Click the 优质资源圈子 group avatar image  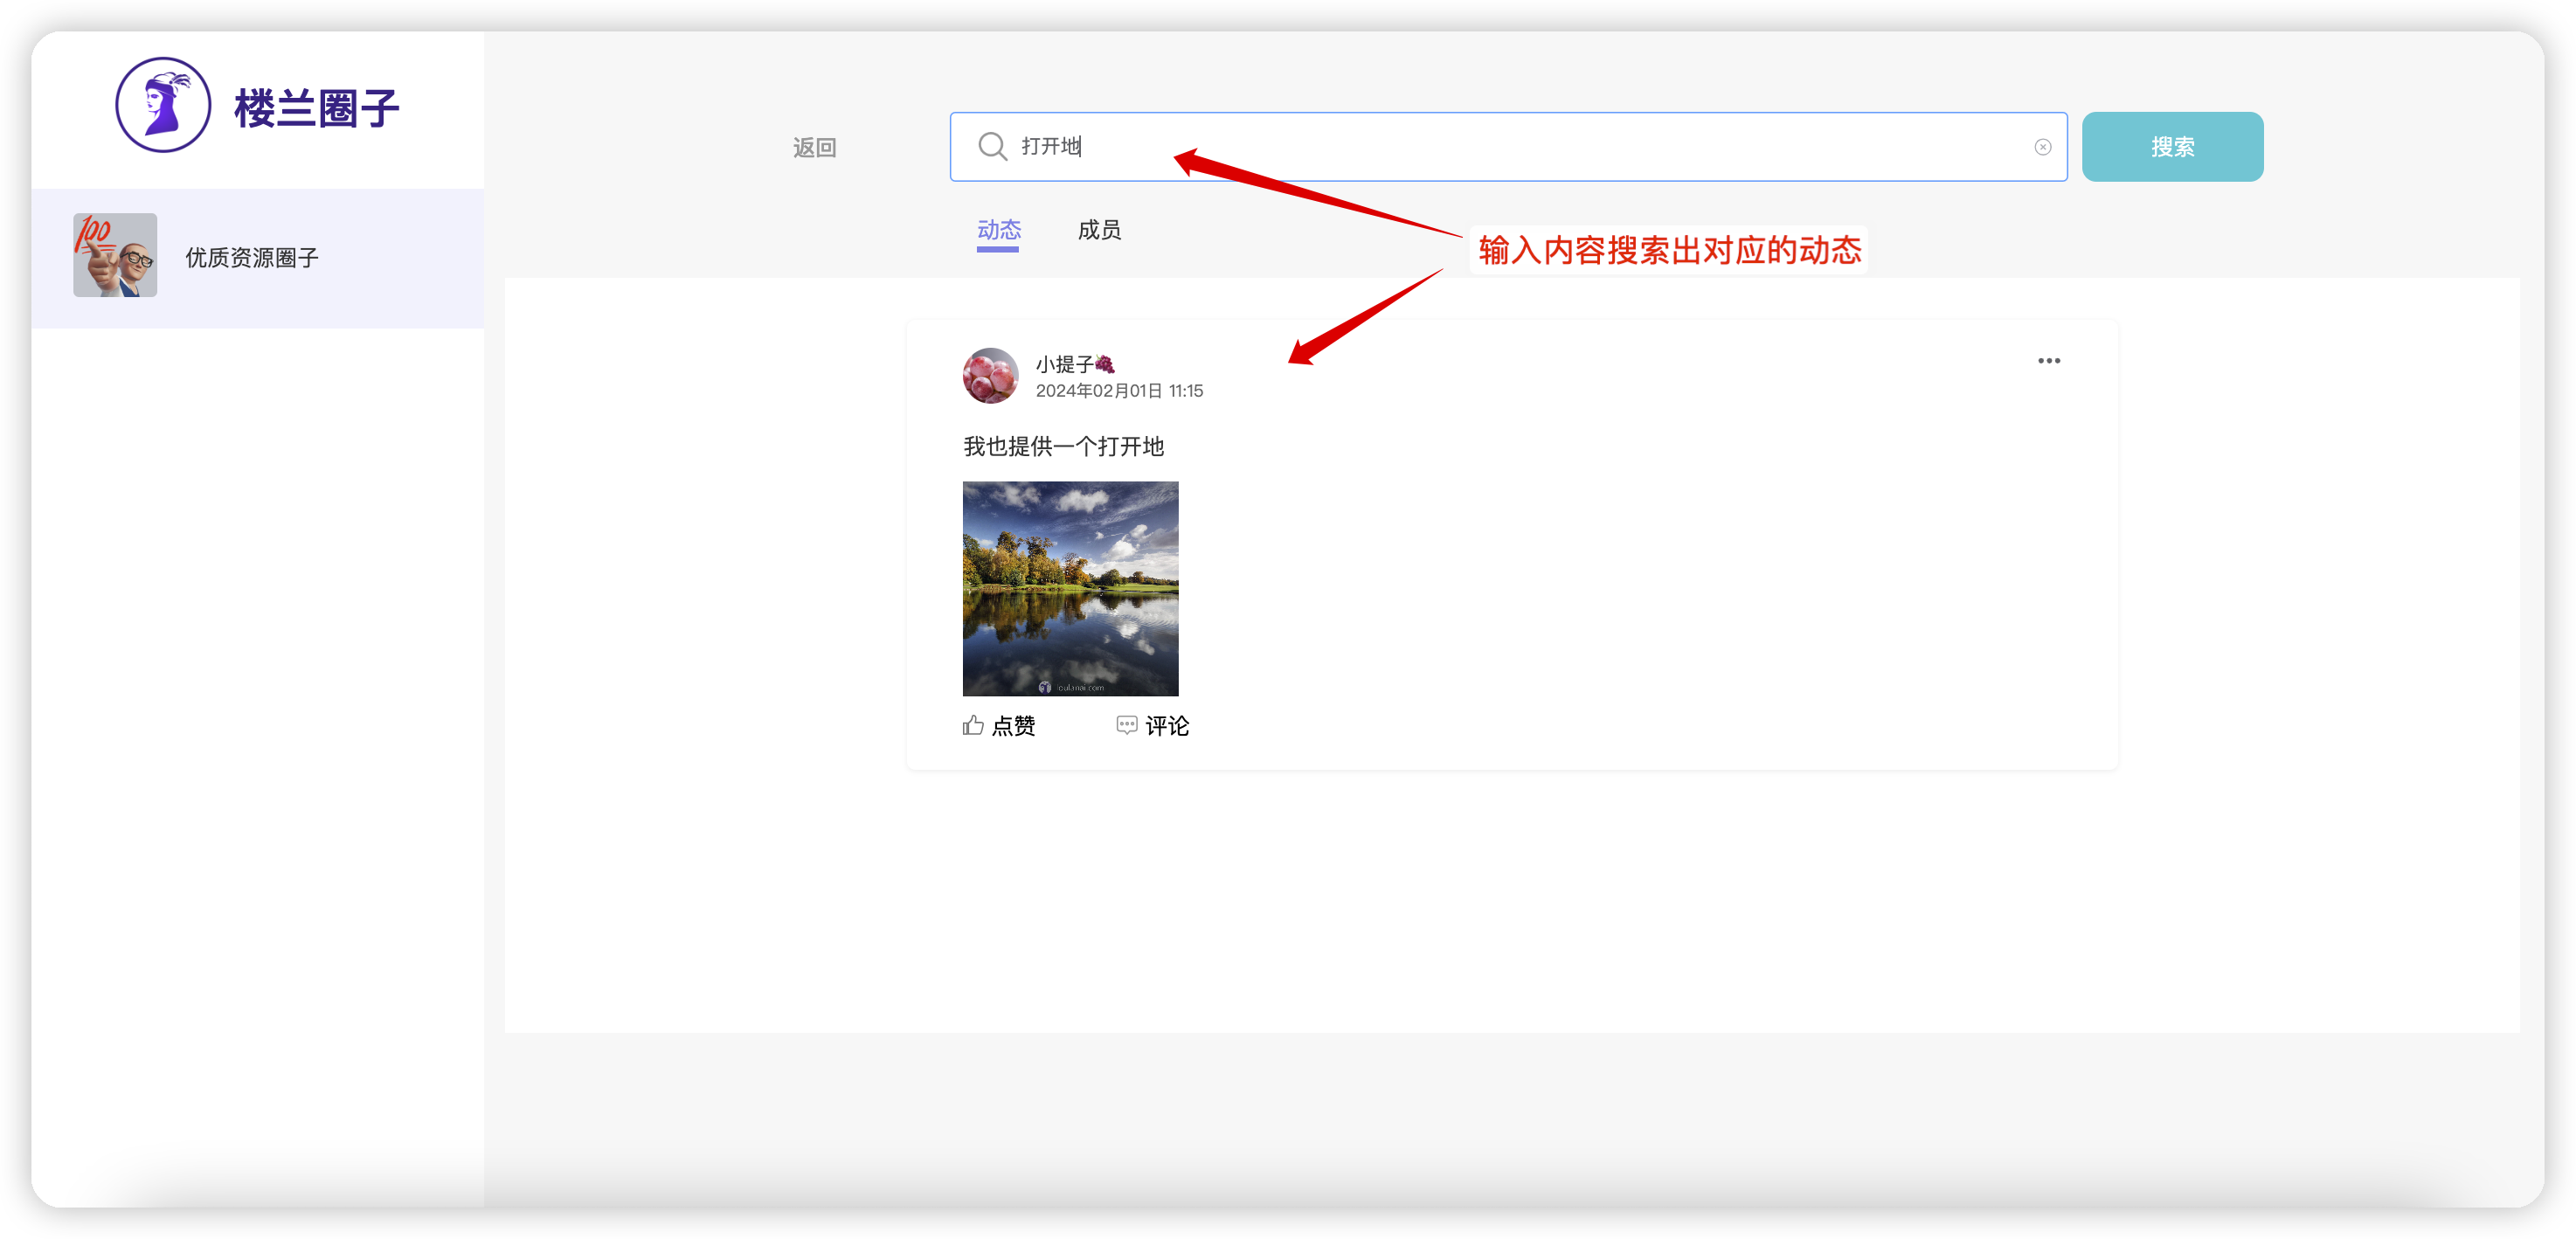tap(115, 255)
